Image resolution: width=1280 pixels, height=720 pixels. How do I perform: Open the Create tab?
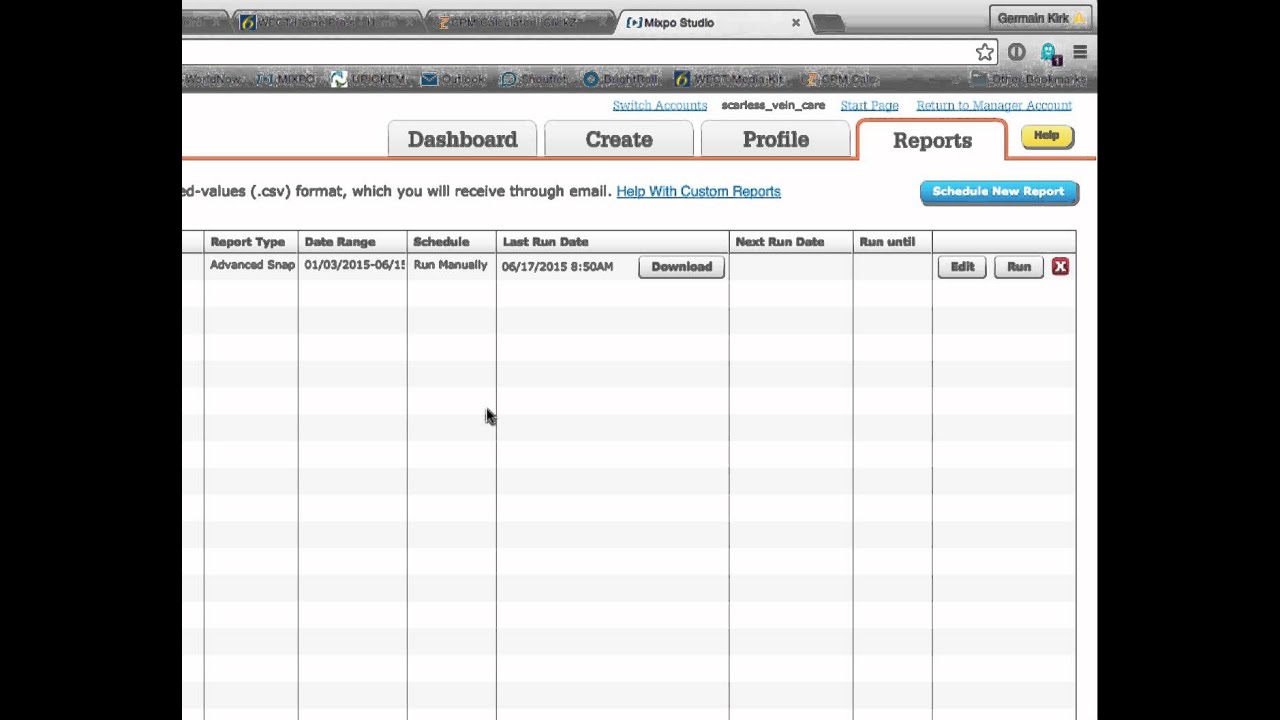[619, 139]
